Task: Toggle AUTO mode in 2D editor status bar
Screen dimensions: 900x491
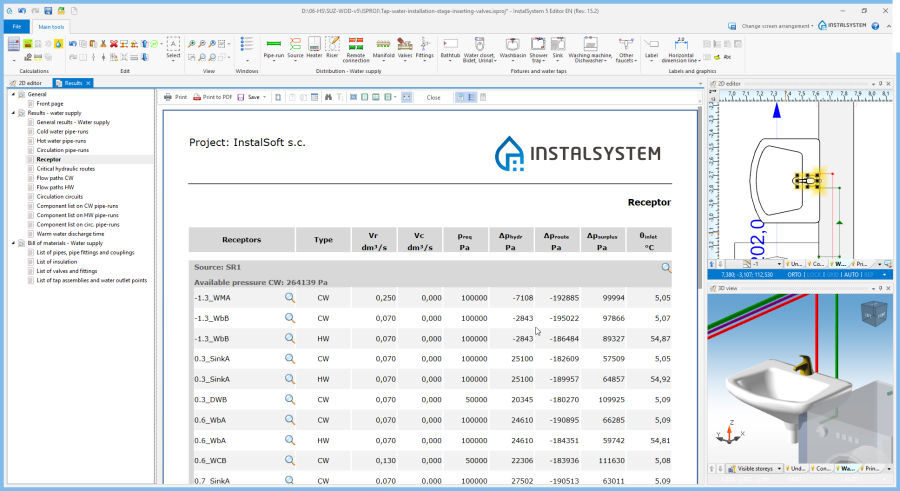Action: tap(850, 273)
